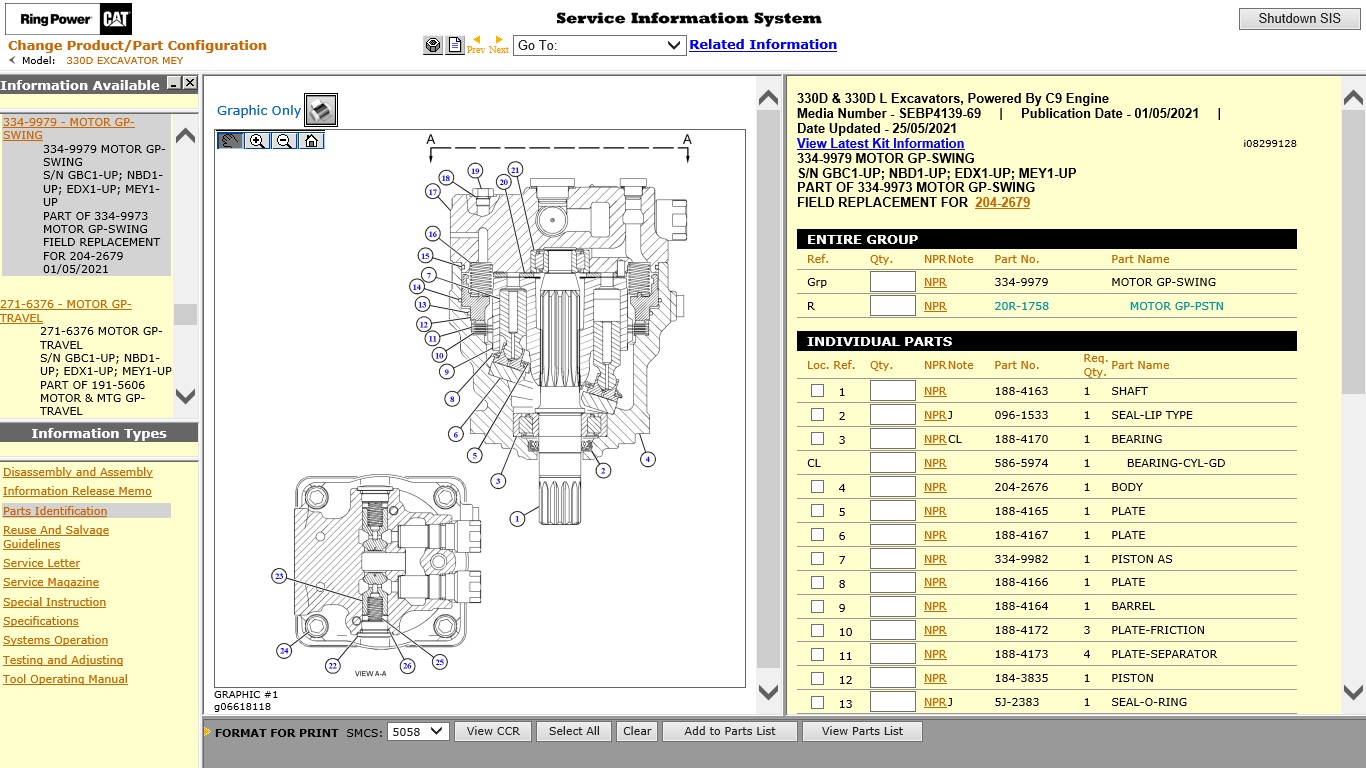Viewport: 1366px width, 768px height.
Task: Check the box for SHAFT part 188-4163
Action: 818,391
